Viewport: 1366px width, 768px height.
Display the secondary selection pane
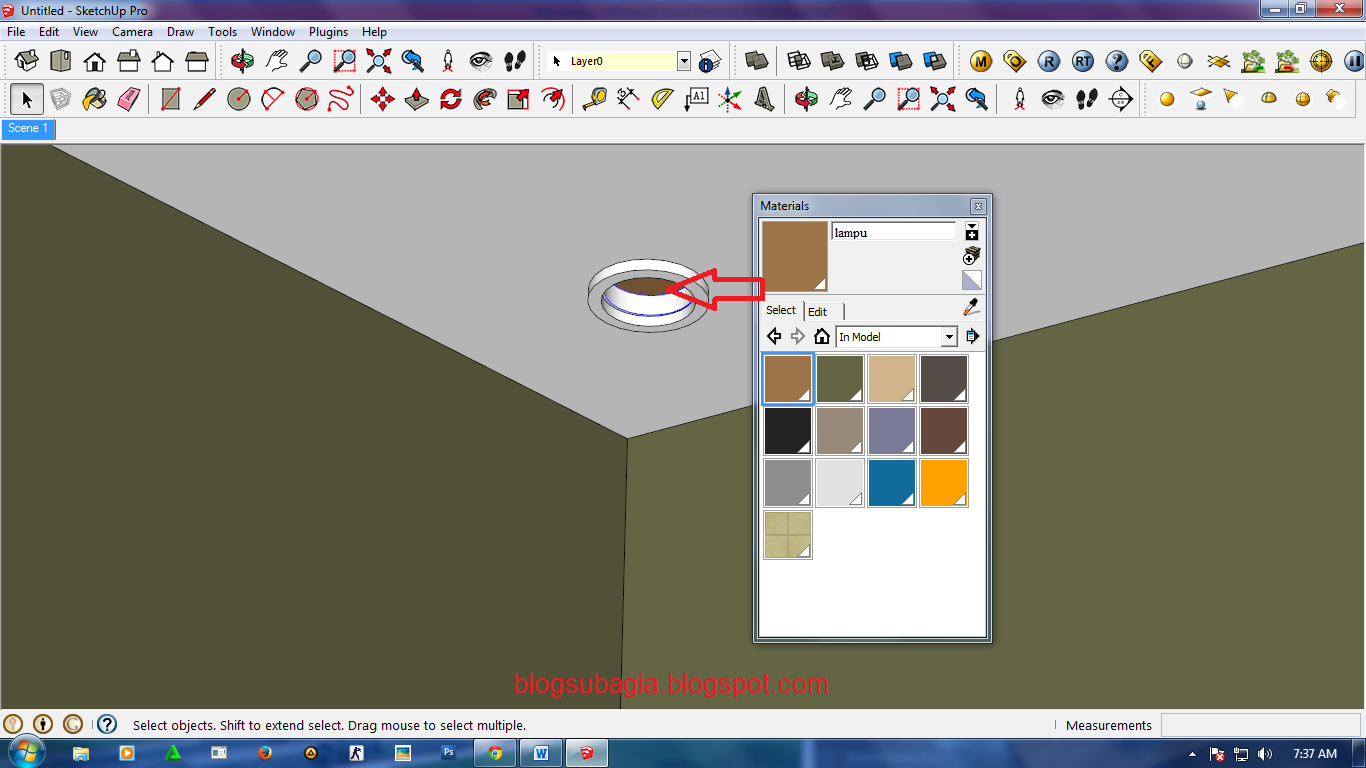pyautogui.click(x=972, y=232)
